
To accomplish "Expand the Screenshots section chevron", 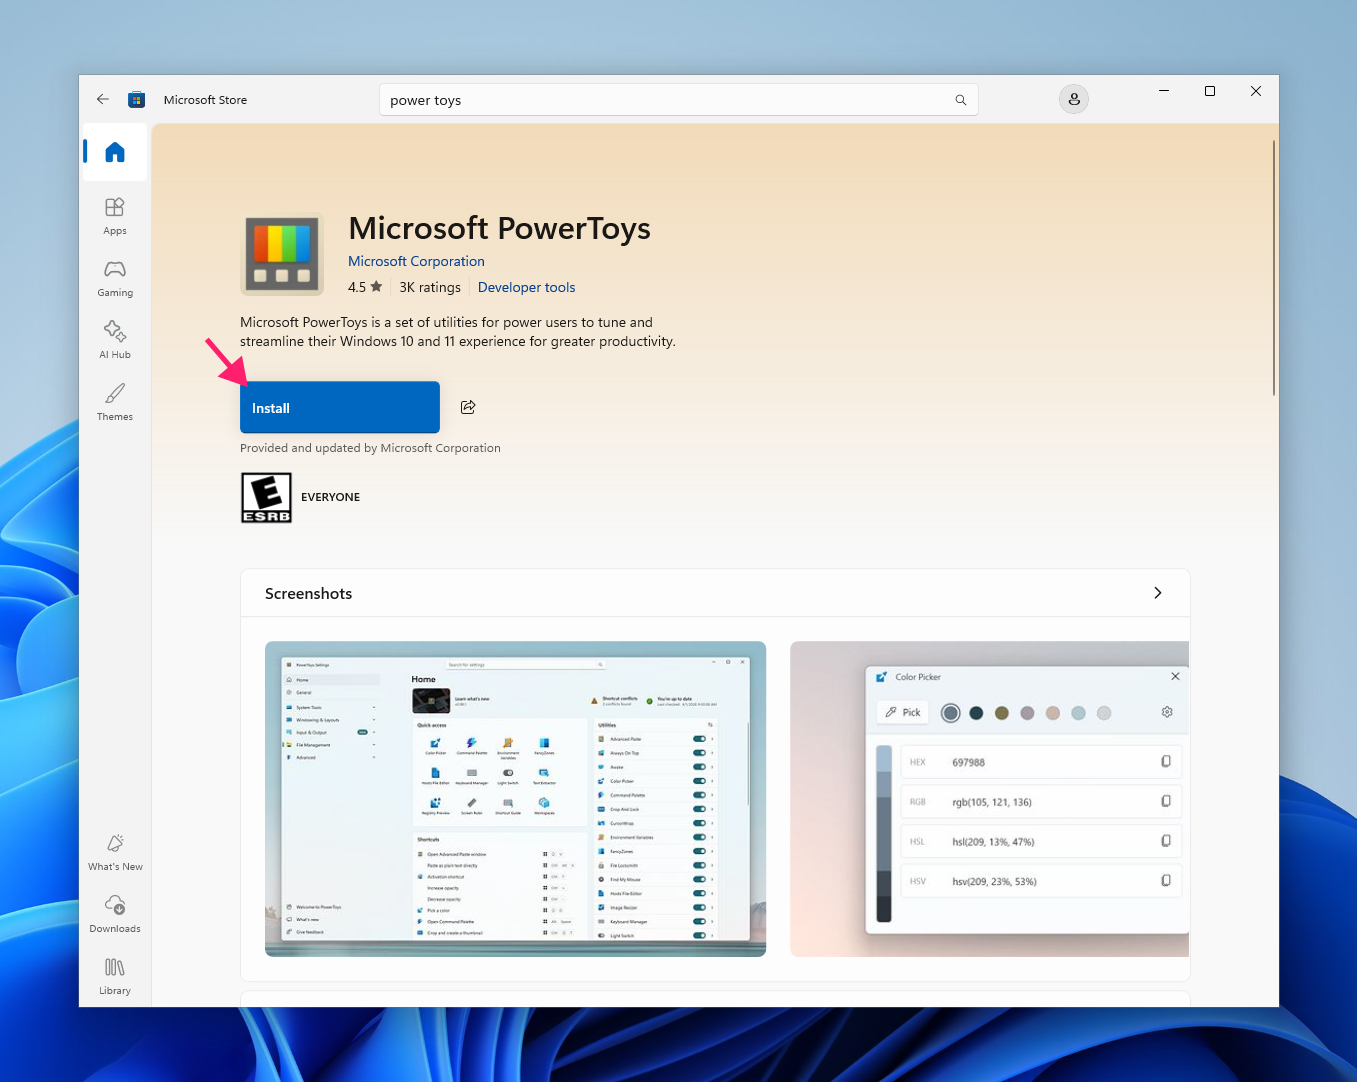I will [x=1158, y=593].
